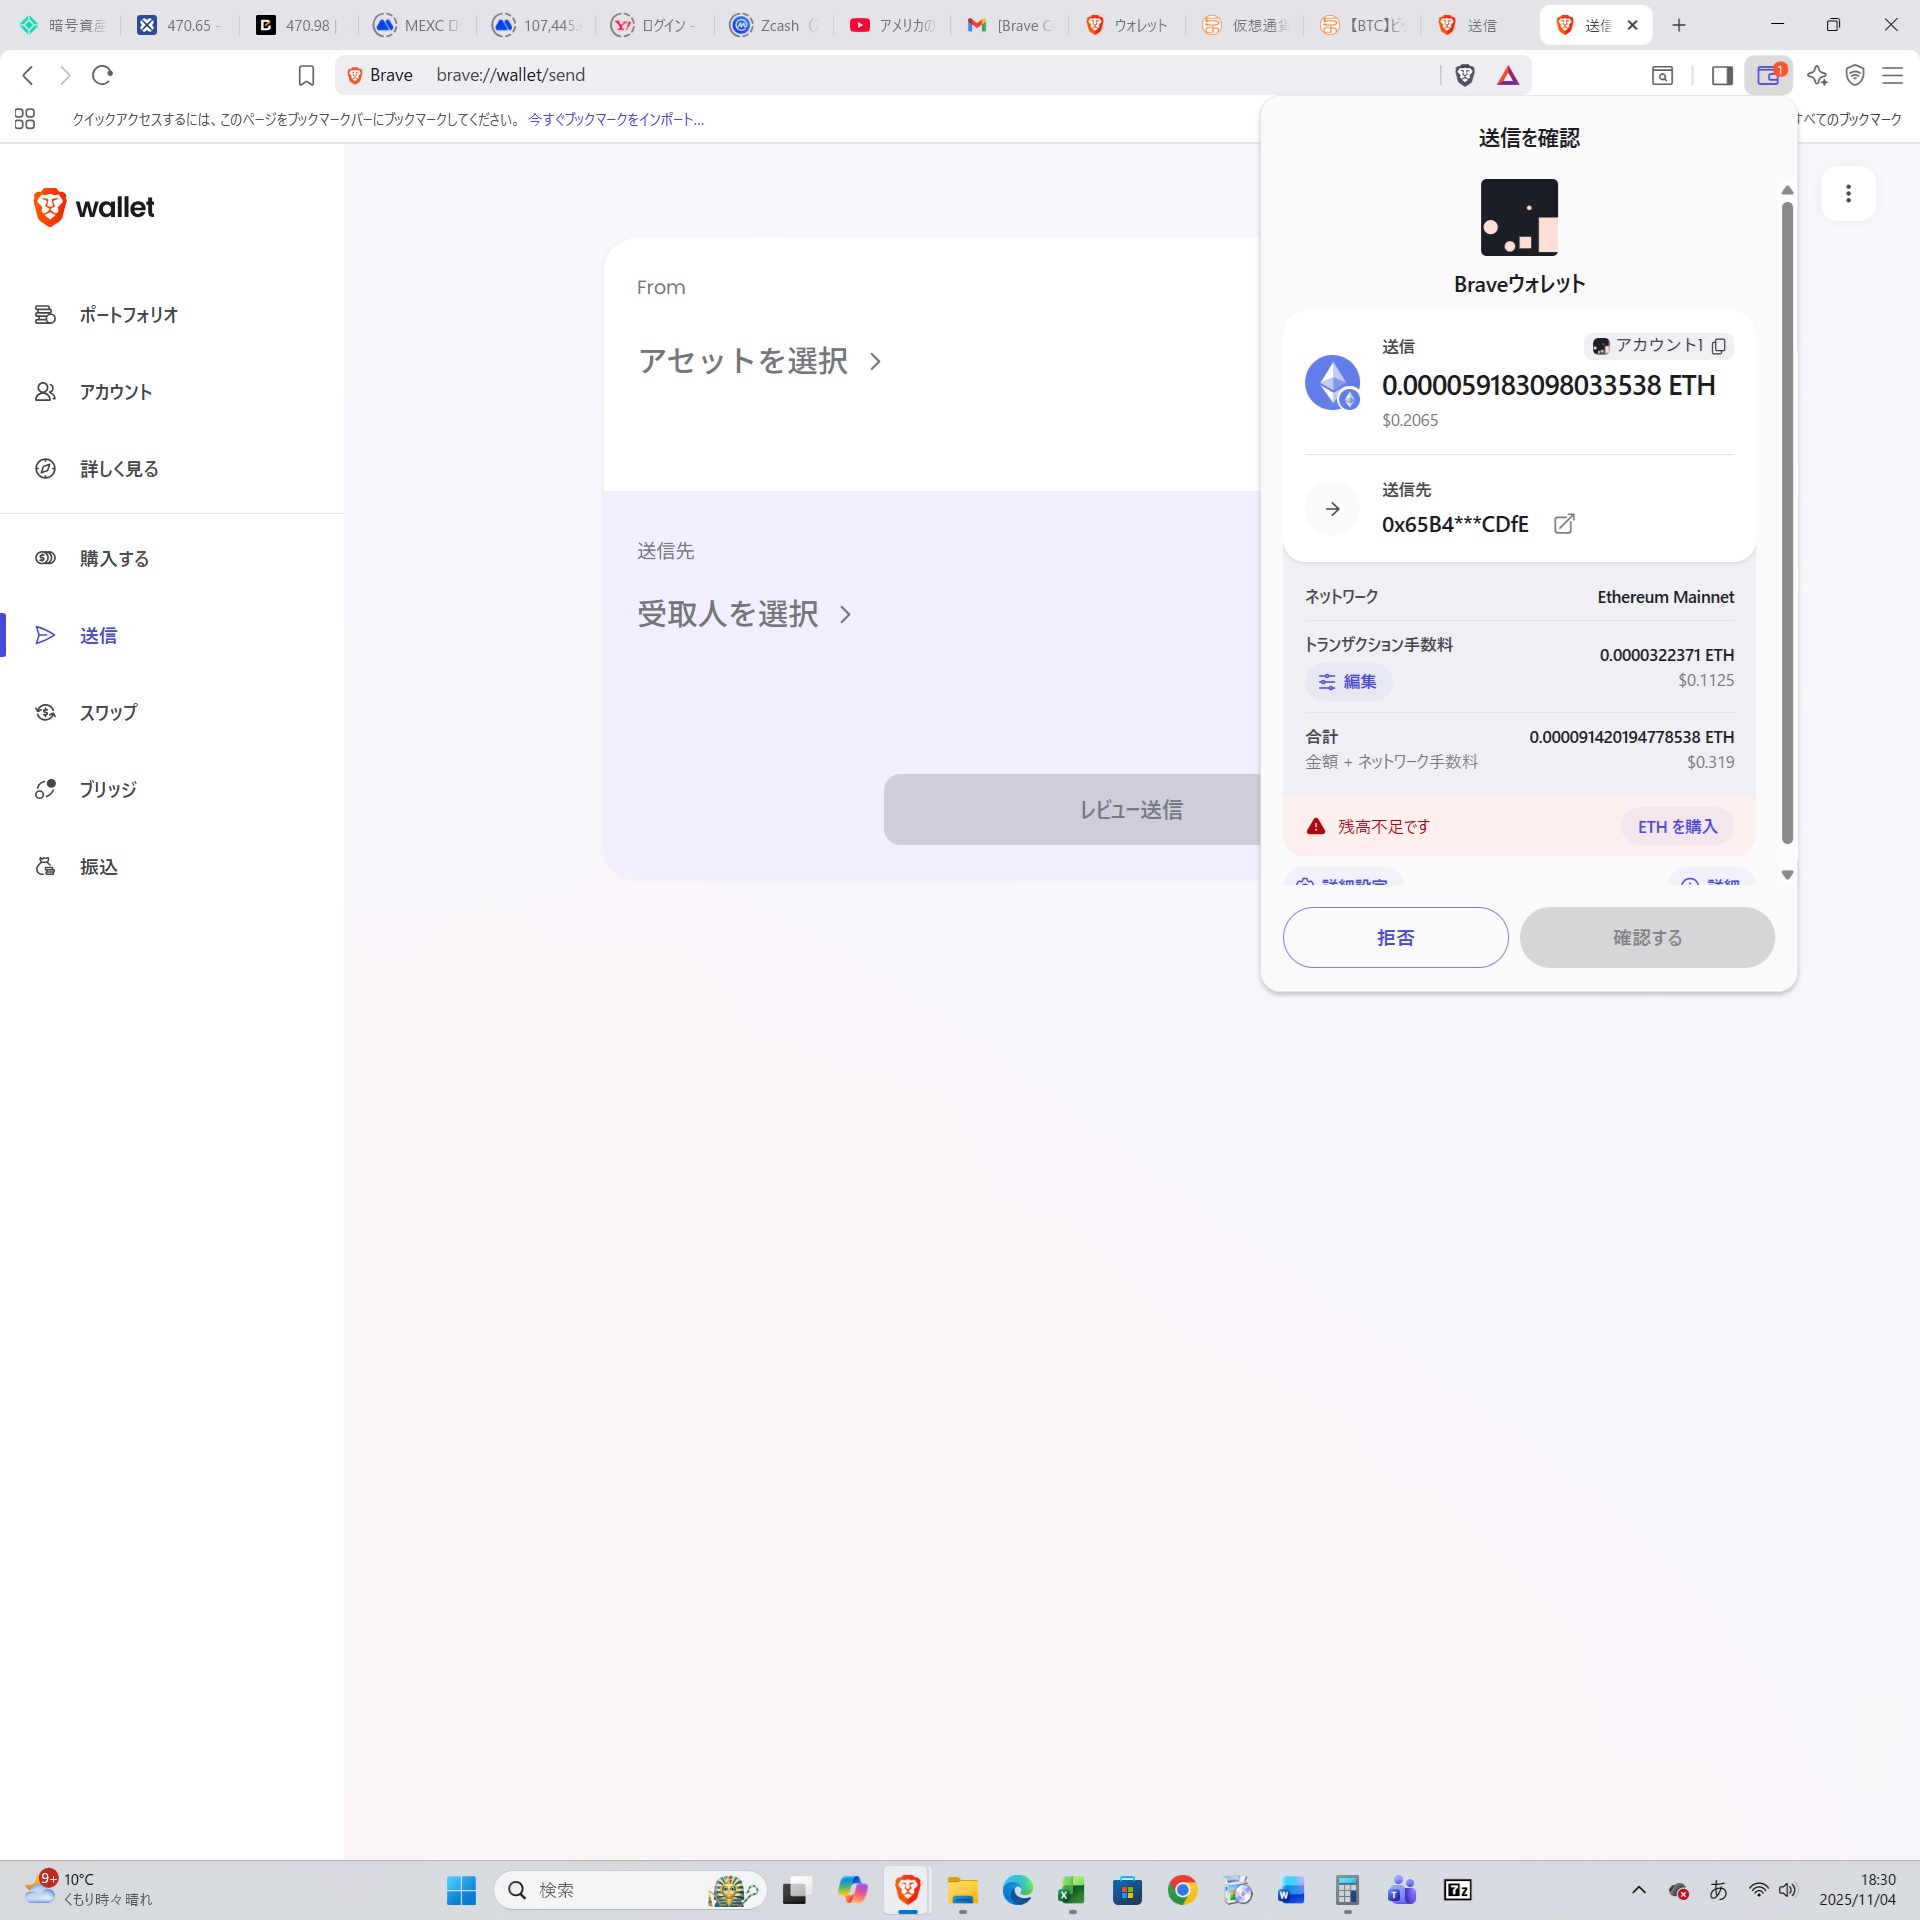Open the wallet panel toolbar icon
The width and height of the screenshot is (1920, 1920).
(x=1768, y=75)
